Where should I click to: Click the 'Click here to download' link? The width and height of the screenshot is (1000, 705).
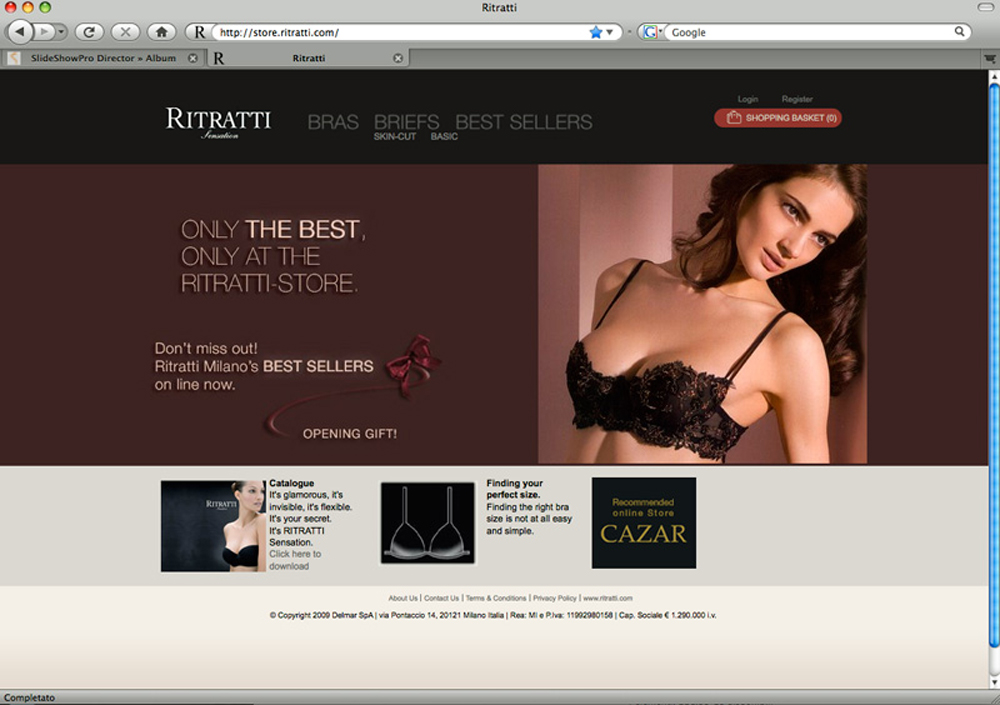(295, 560)
